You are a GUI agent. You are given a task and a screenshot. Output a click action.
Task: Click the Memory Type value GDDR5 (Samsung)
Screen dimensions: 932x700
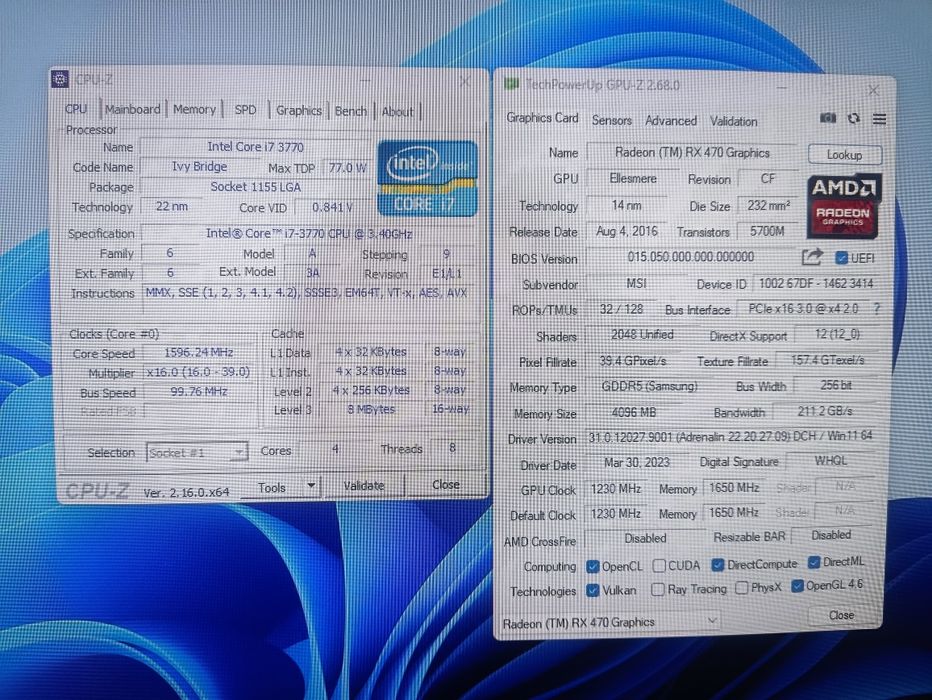point(649,386)
